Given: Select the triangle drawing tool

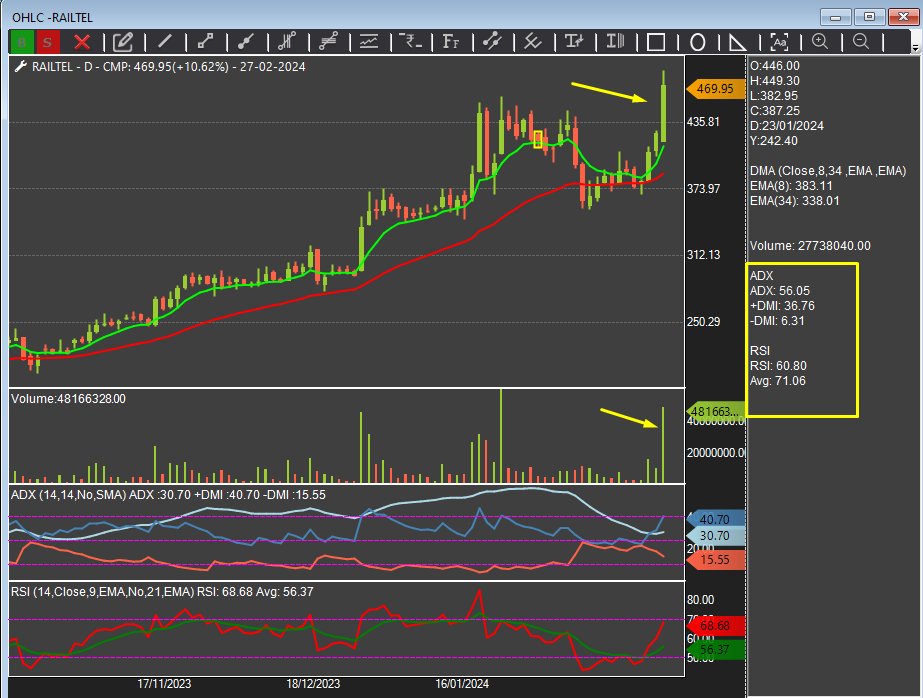Looking at the screenshot, I should click(737, 41).
